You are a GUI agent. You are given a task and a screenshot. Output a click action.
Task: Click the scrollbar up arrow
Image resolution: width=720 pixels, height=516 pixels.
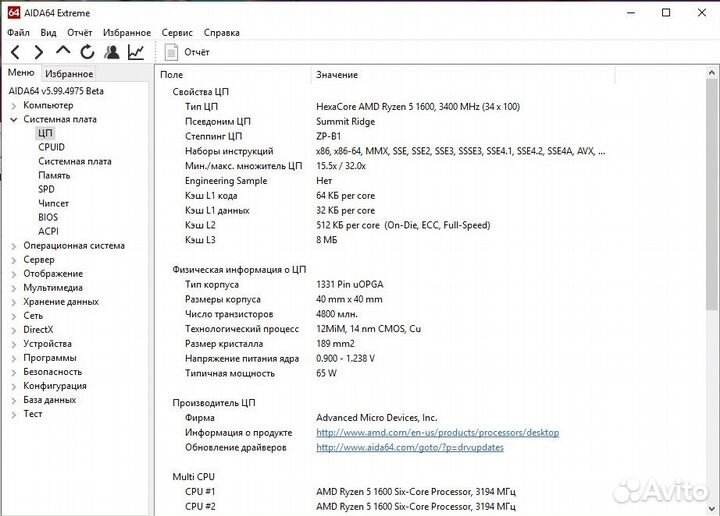click(712, 73)
